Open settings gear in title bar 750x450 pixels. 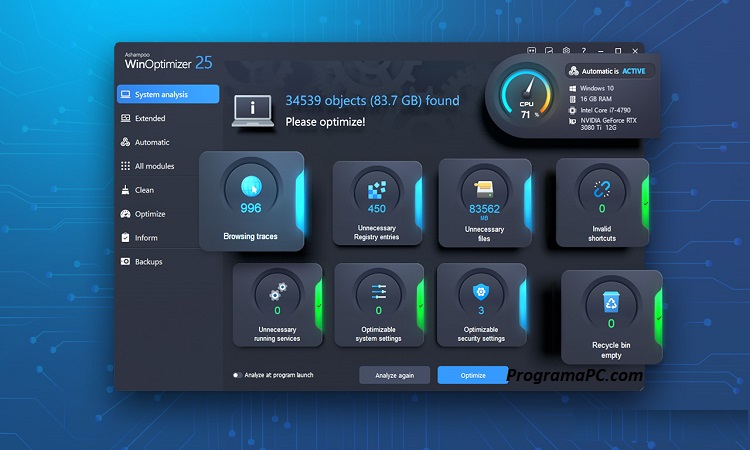click(566, 51)
